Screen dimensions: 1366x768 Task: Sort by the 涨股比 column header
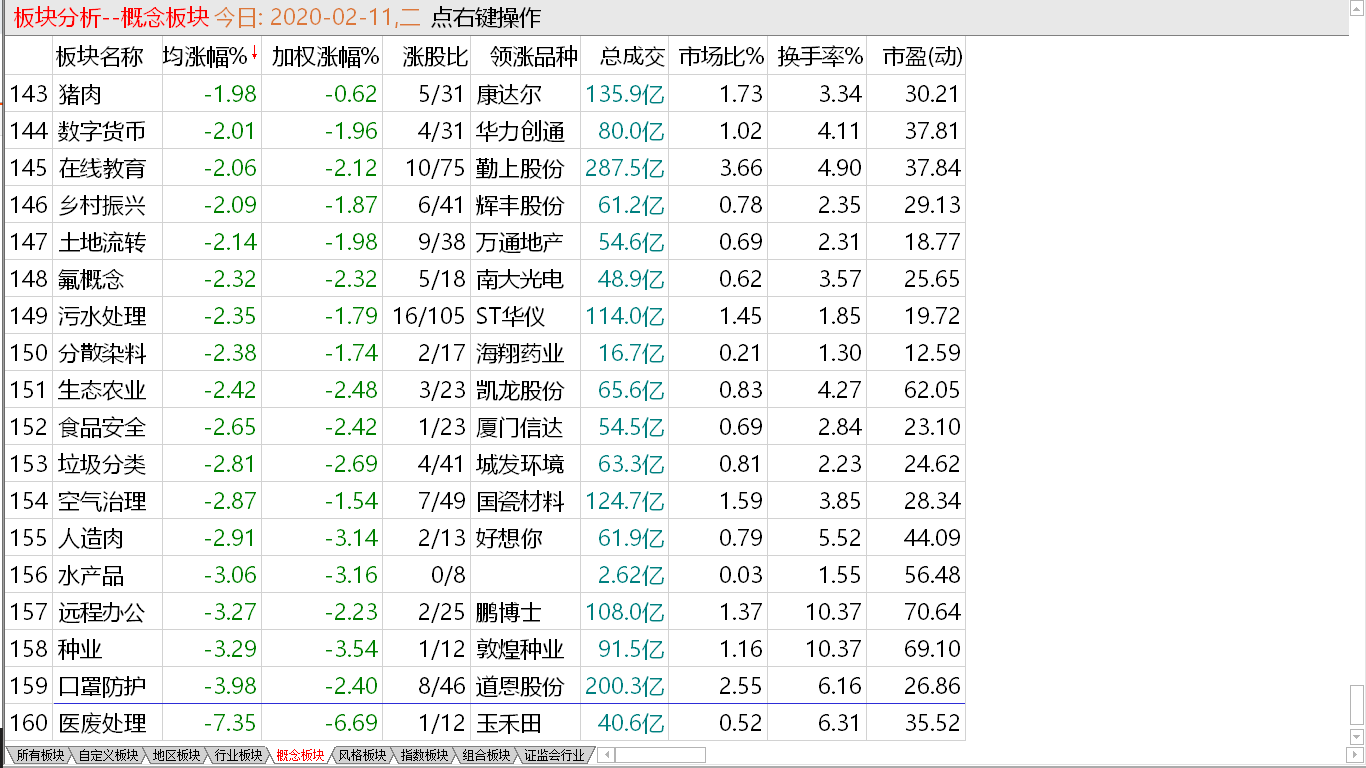click(436, 57)
